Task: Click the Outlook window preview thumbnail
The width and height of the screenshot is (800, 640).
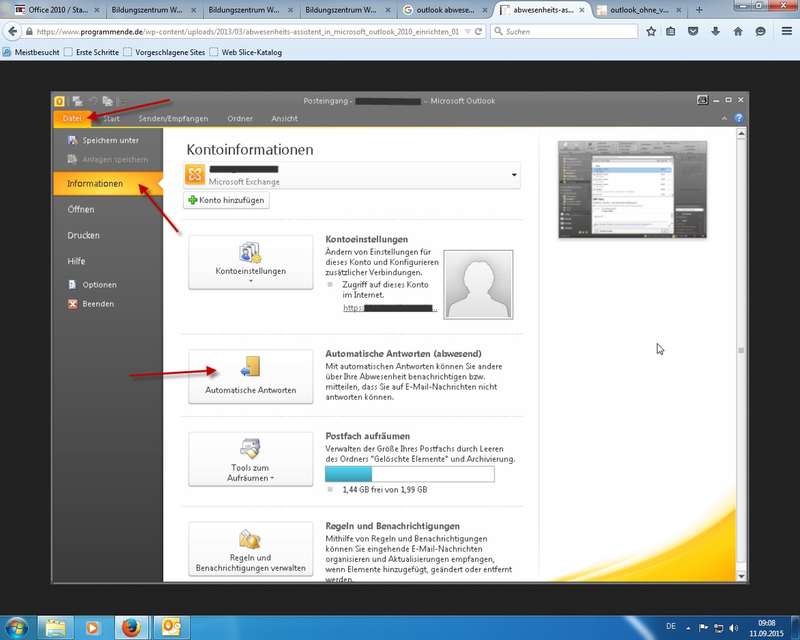Action: (x=633, y=189)
